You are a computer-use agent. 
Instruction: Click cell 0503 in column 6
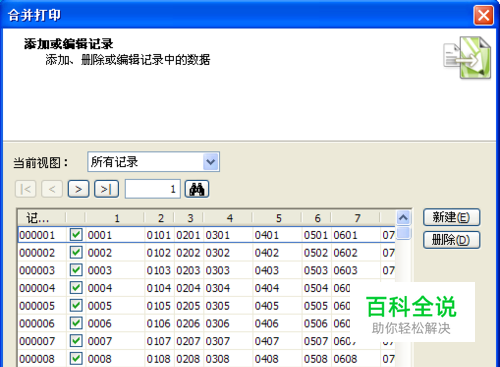point(316,270)
